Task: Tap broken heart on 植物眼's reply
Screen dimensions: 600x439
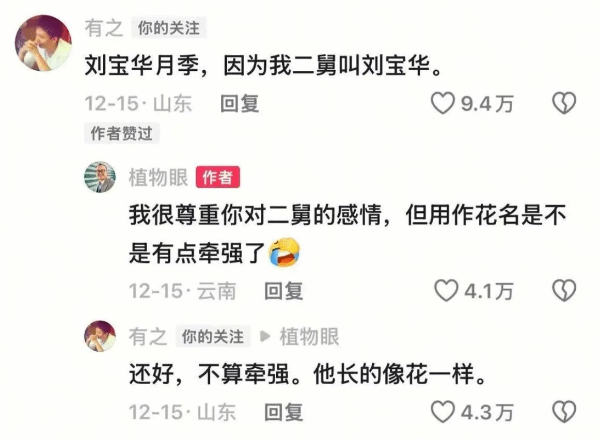Action: point(564,290)
